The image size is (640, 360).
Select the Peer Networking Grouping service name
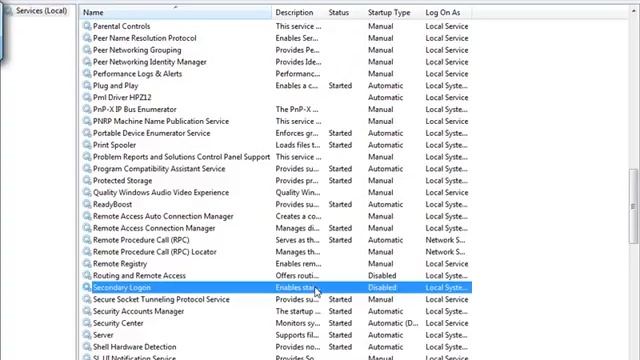[137, 50]
